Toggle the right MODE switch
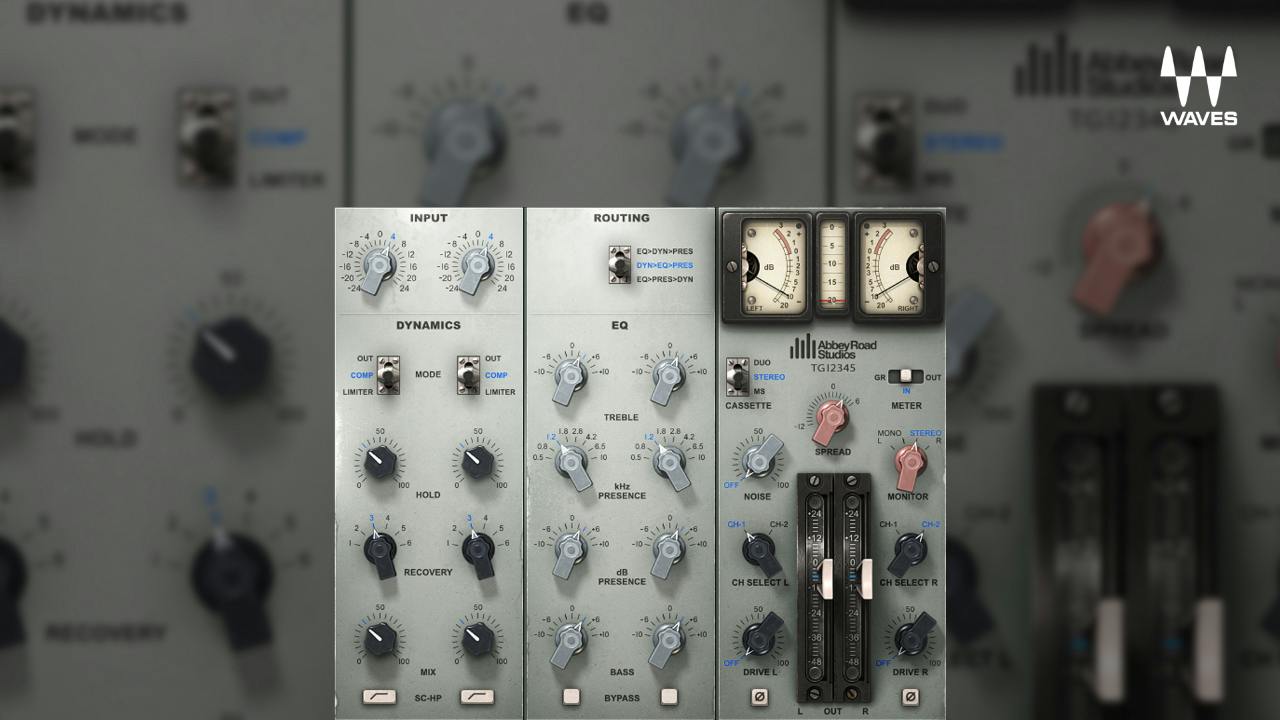This screenshot has height=720, width=1280. pos(468,375)
